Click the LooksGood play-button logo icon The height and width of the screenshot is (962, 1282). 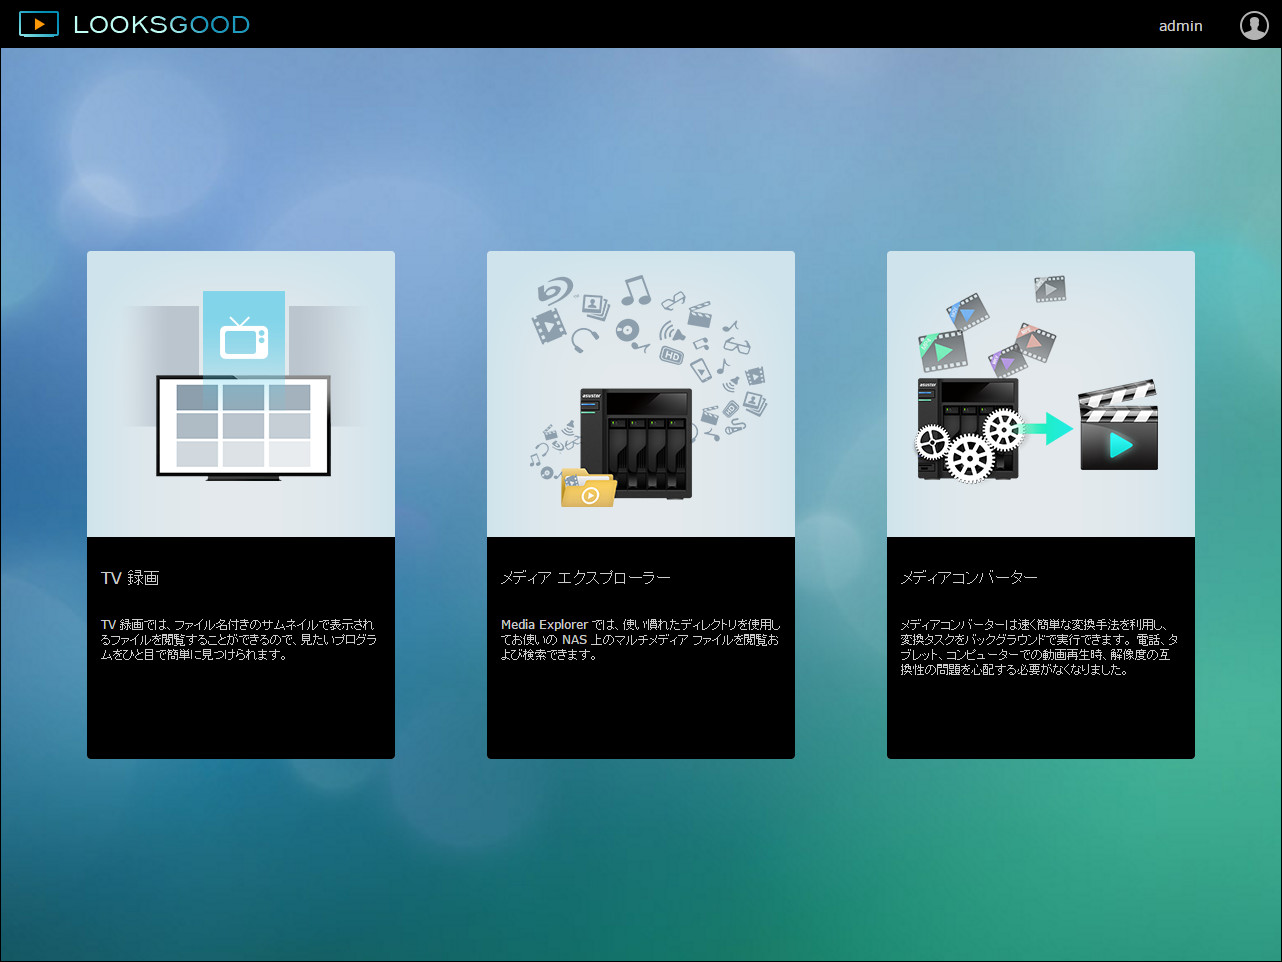click(x=39, y=24)
